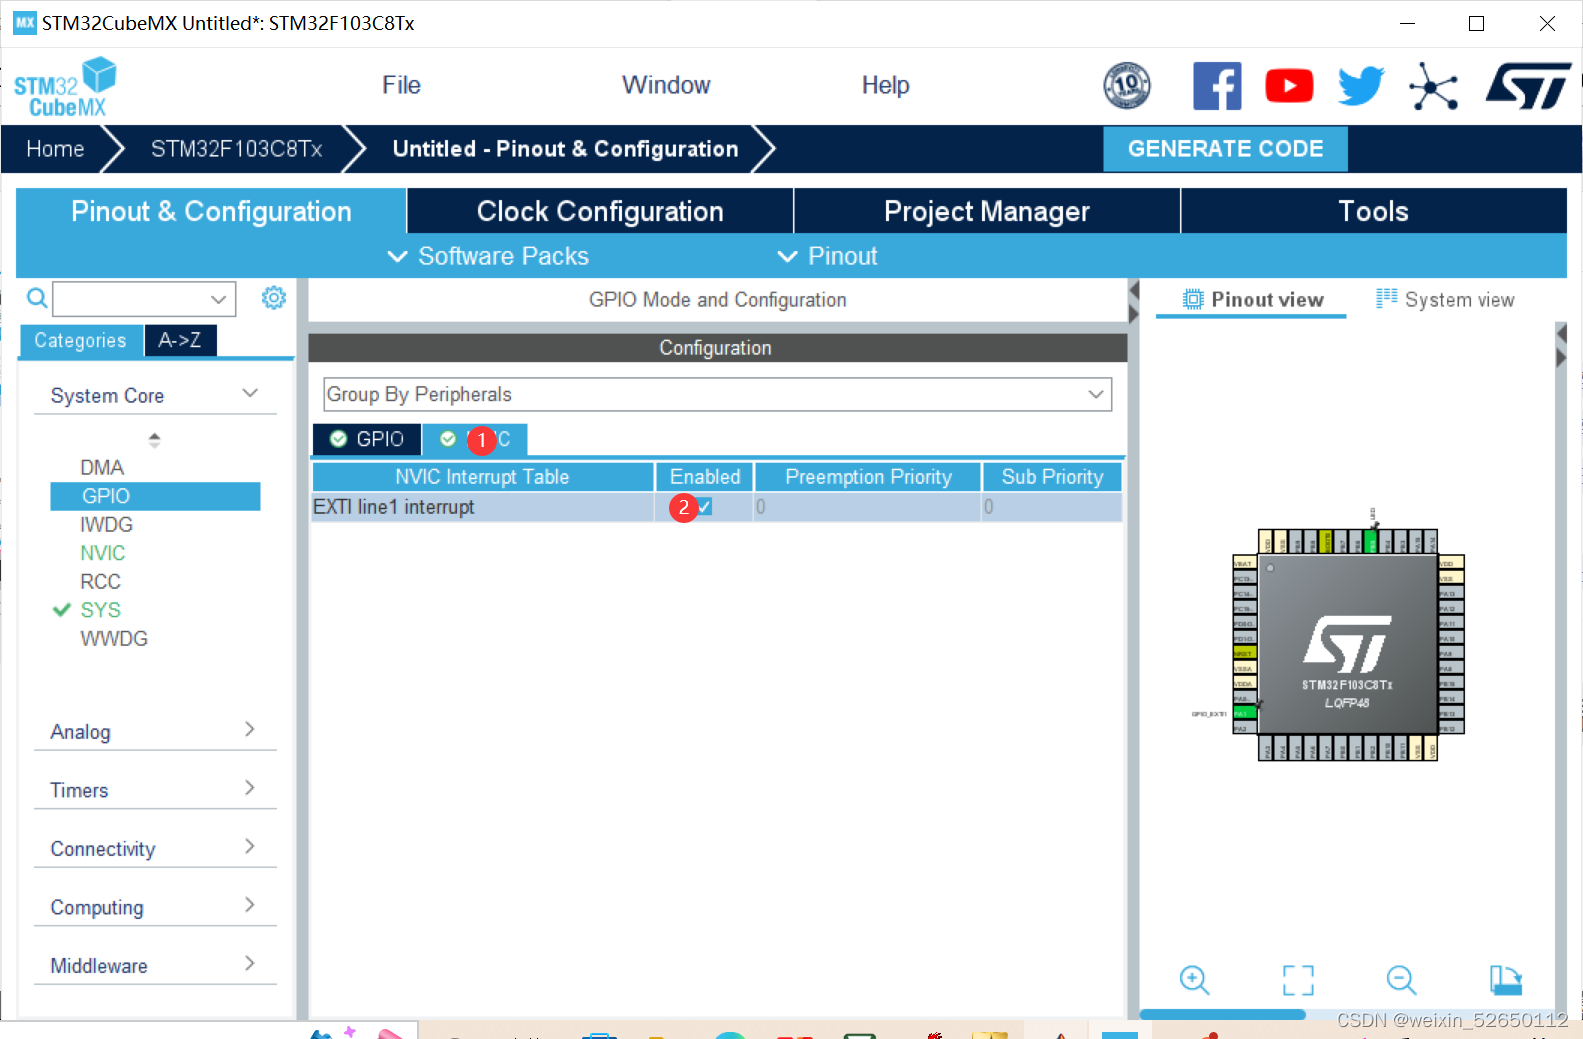
Task: Click the sort arrows above DMA
Action: (154, 439)
